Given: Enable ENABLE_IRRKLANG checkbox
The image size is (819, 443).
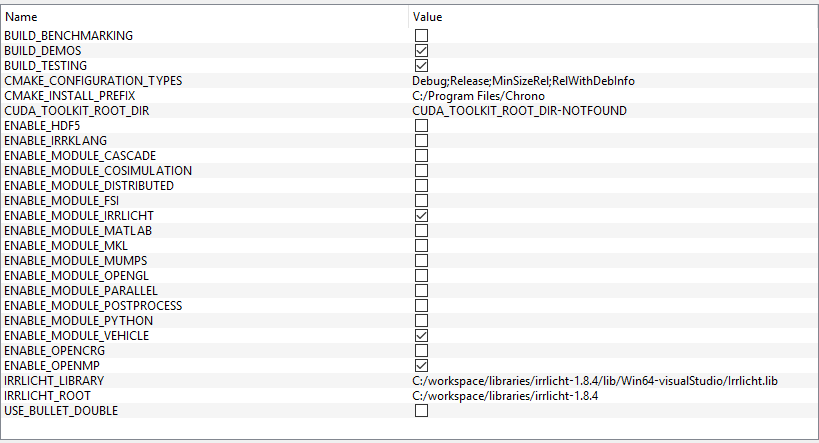Looking at the screenshot, I should click(x=421, y=141).
